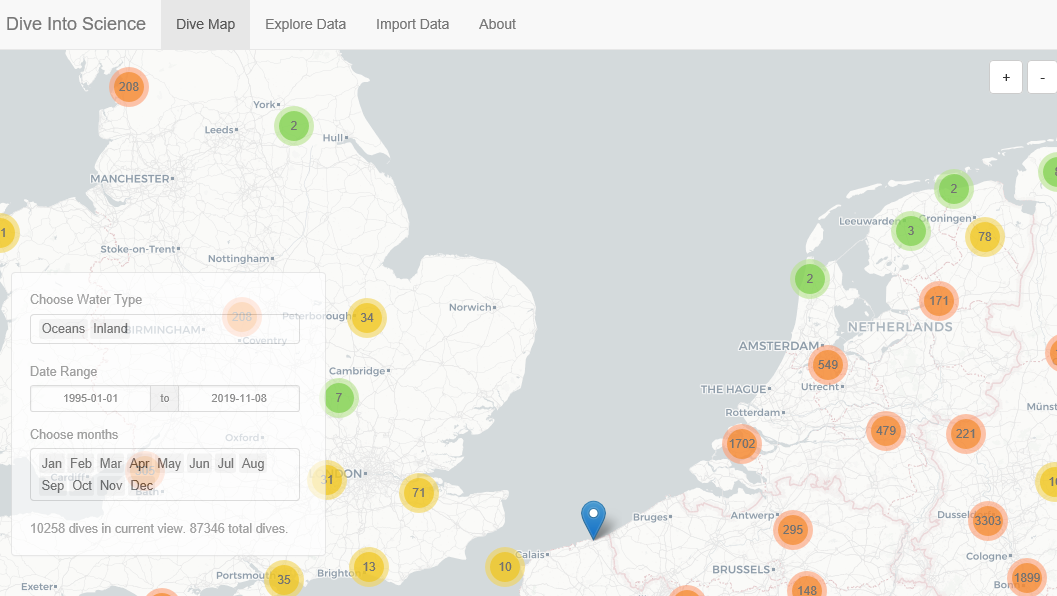Select the 295 cluster near Antwerp

793,529
